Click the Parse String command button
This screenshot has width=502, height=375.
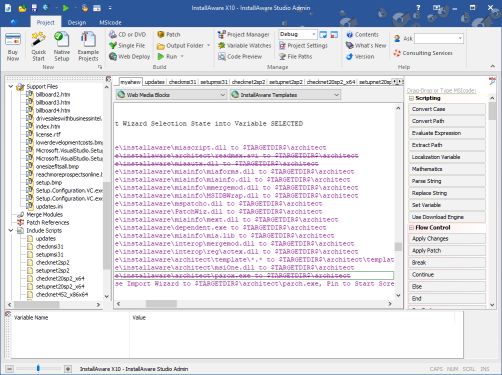(447, 181)
